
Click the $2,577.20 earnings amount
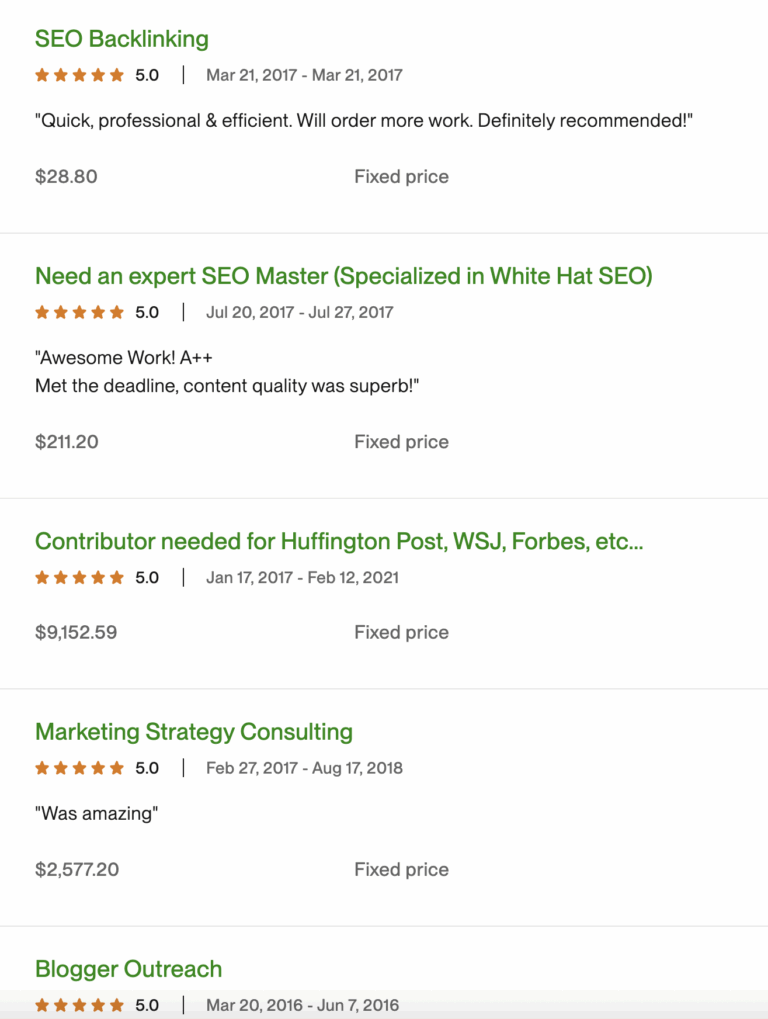click(77, 869)
